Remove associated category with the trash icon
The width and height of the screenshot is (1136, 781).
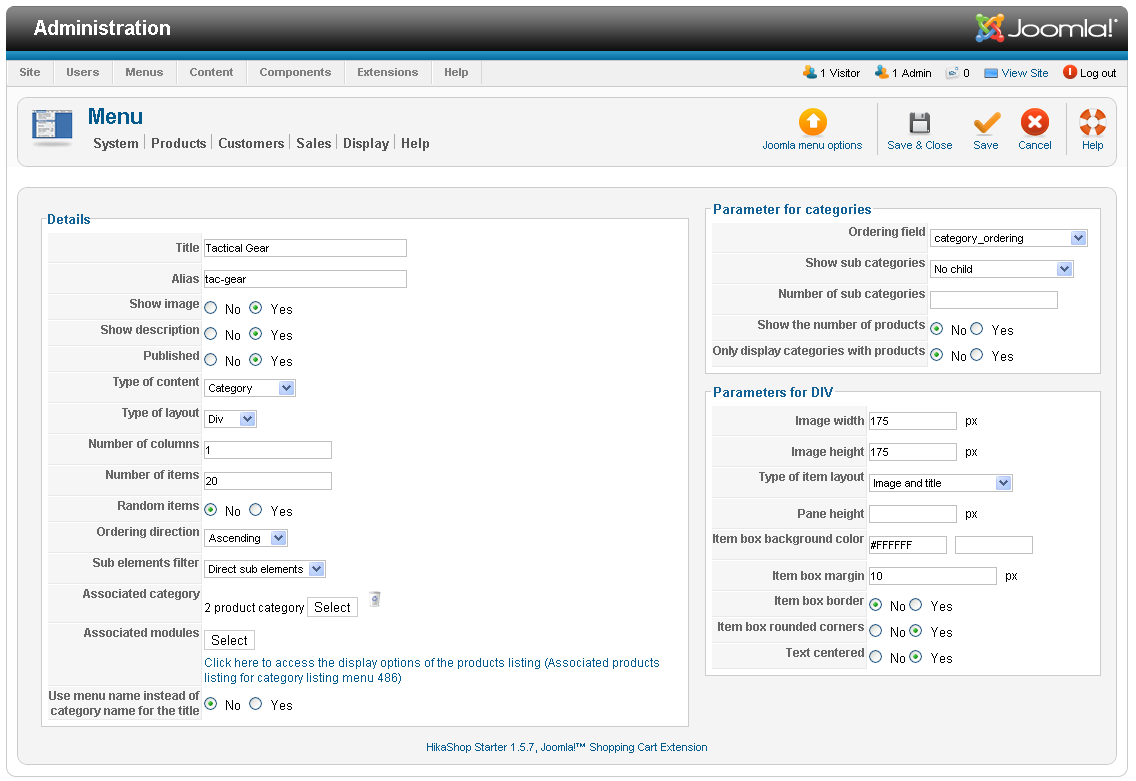click(375, 600)
